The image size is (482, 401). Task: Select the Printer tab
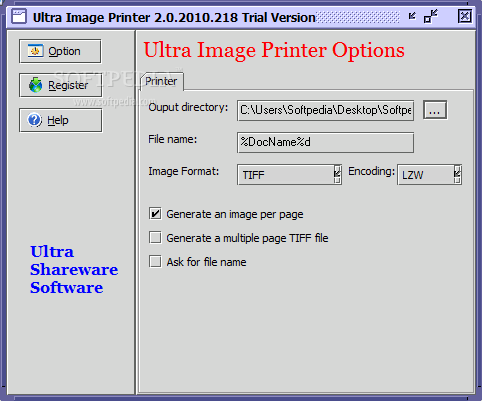[161, 81]
